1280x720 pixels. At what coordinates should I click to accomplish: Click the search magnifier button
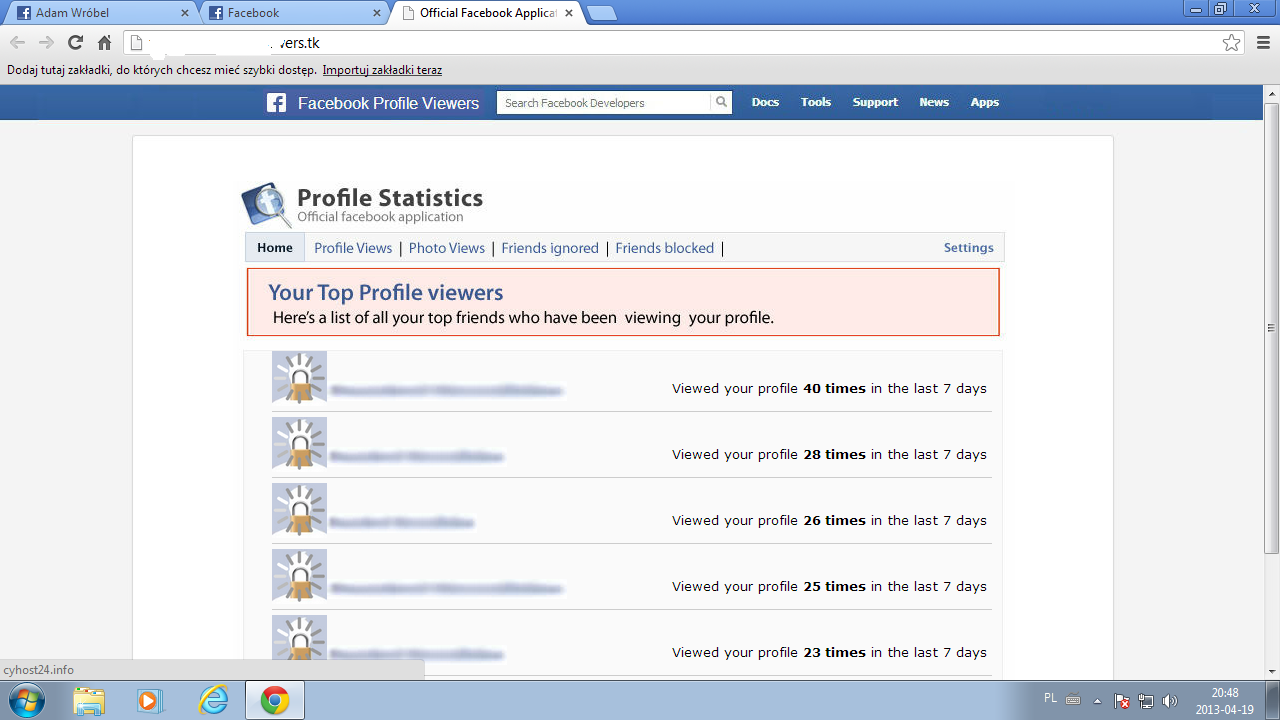pyautogui.click(x=721, y=102)
